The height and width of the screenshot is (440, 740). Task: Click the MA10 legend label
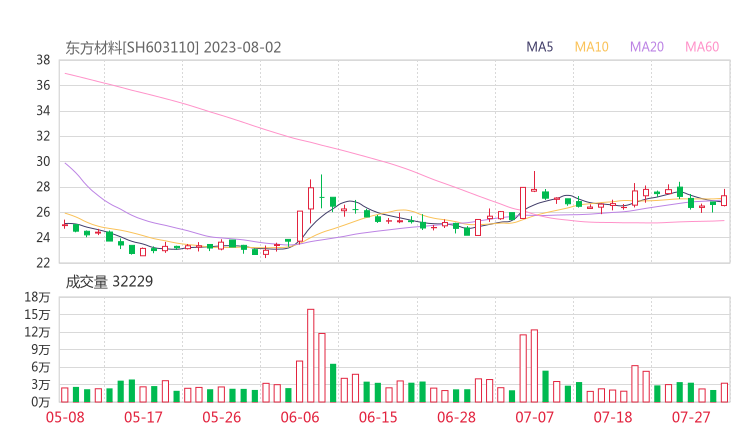pos(591,47)
